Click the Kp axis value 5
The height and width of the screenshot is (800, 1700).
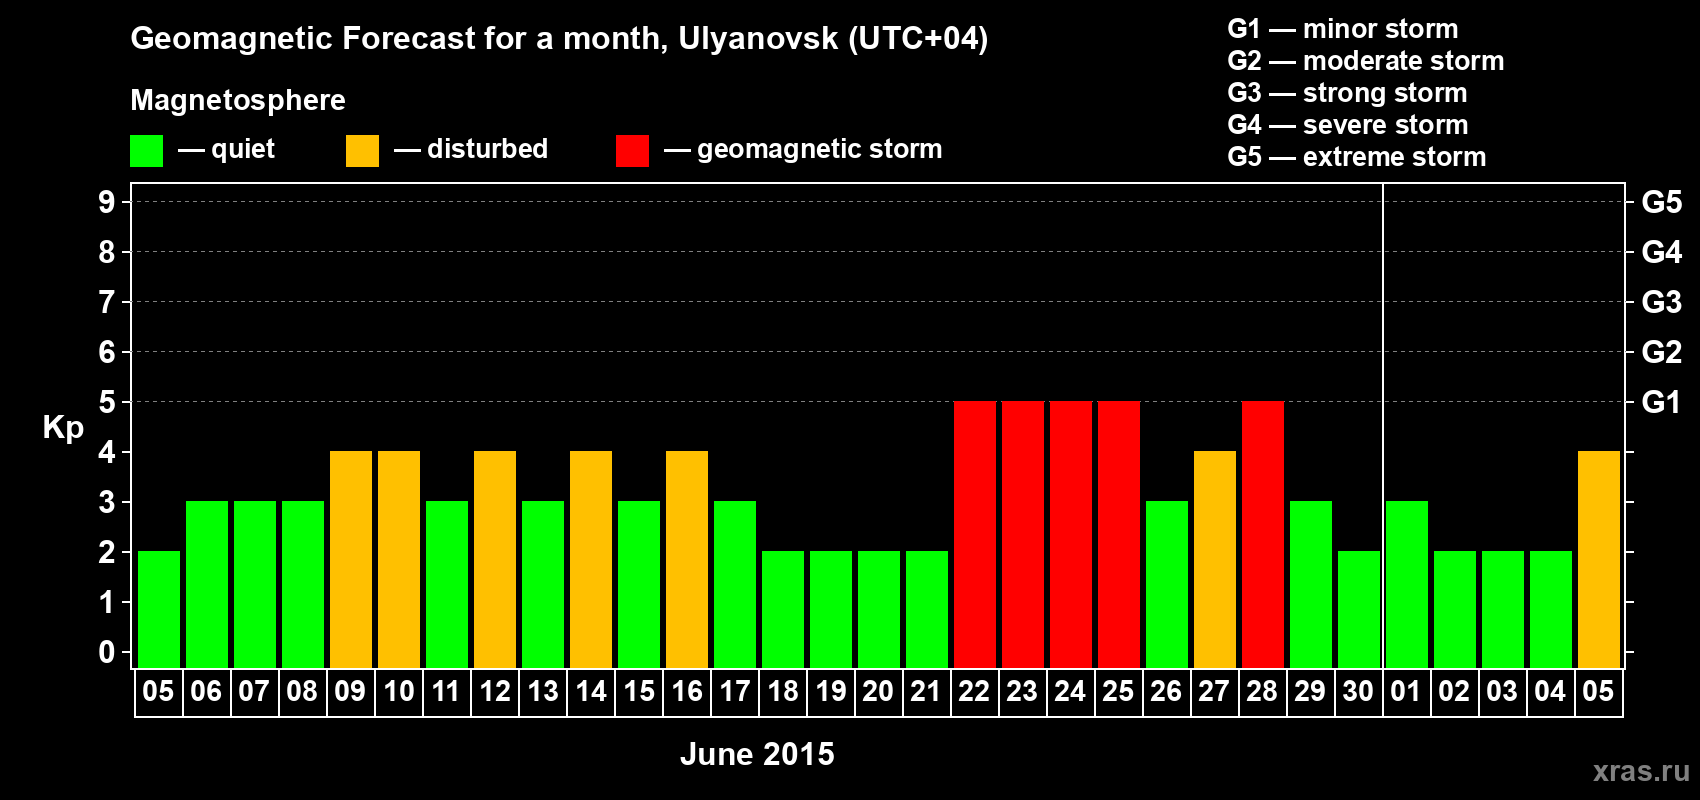(107, 402)
